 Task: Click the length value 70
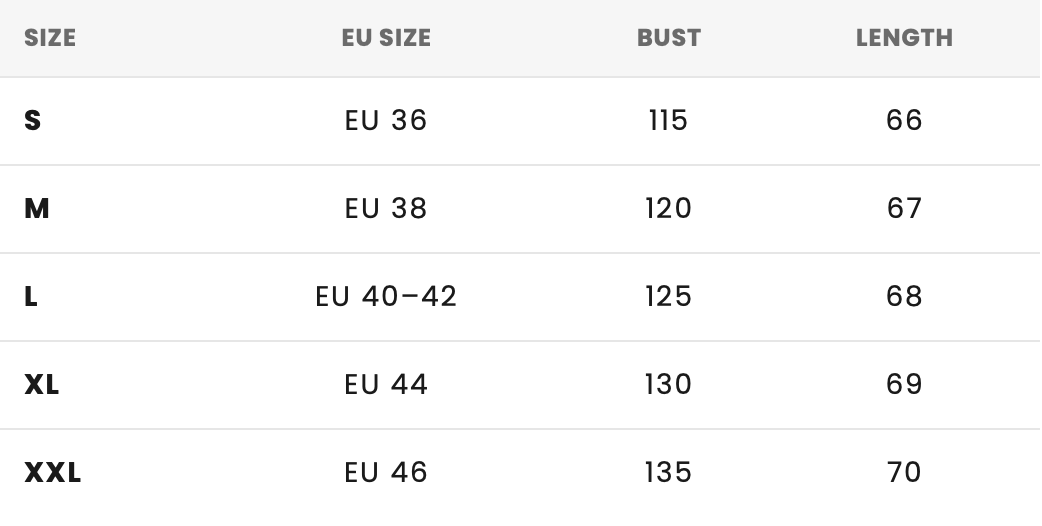pos(904,472)
